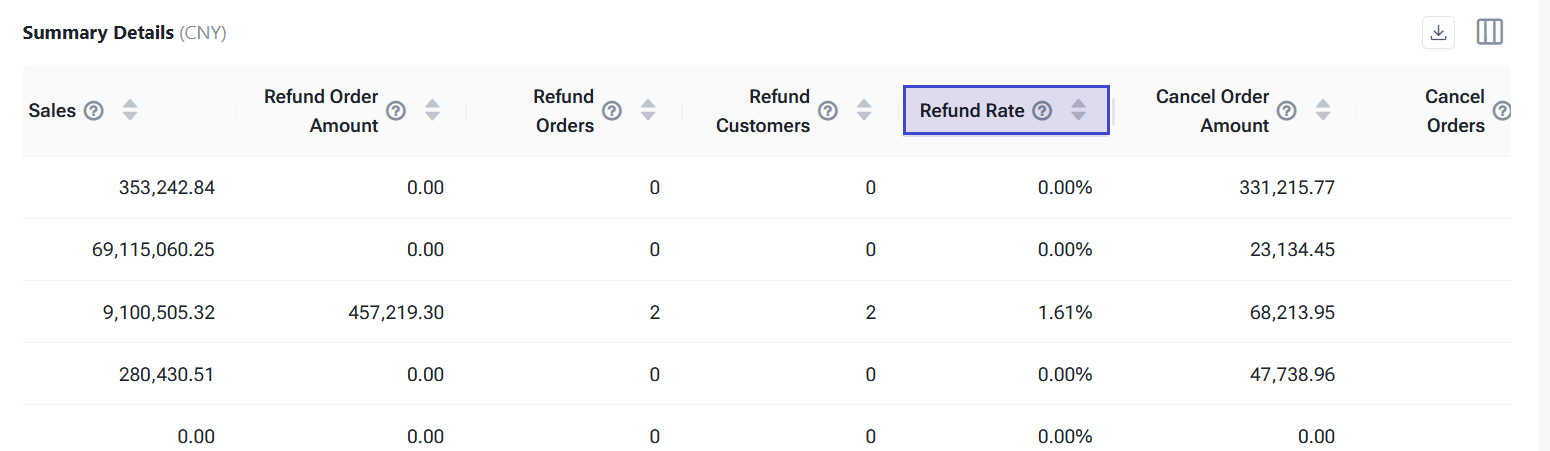Click help icon beside Refund Rate

coord(1042,111)
